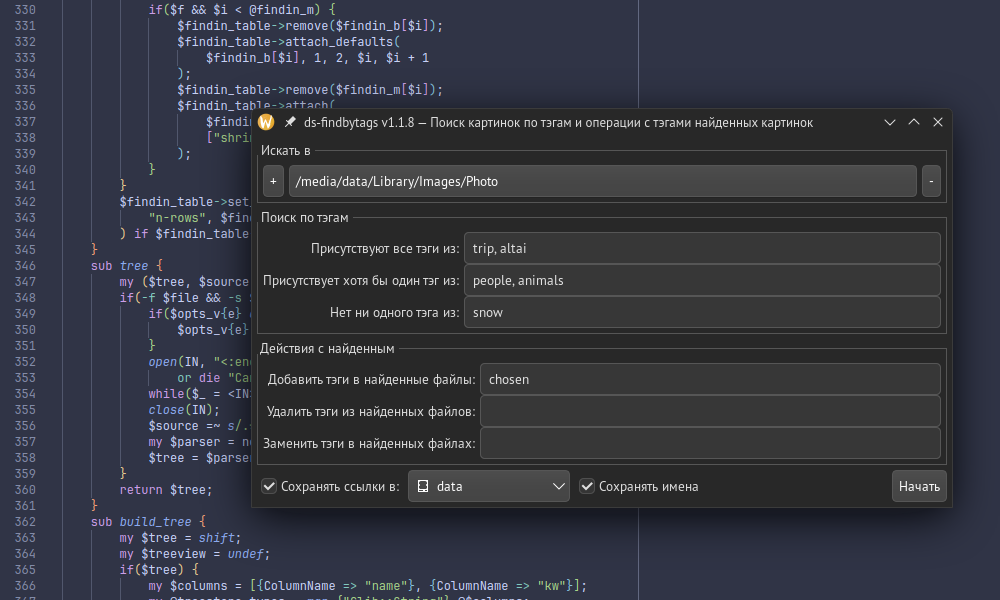The image size is (1000, 600).
Task: Click line number 330 in the gutter
Action: (27, 9)
